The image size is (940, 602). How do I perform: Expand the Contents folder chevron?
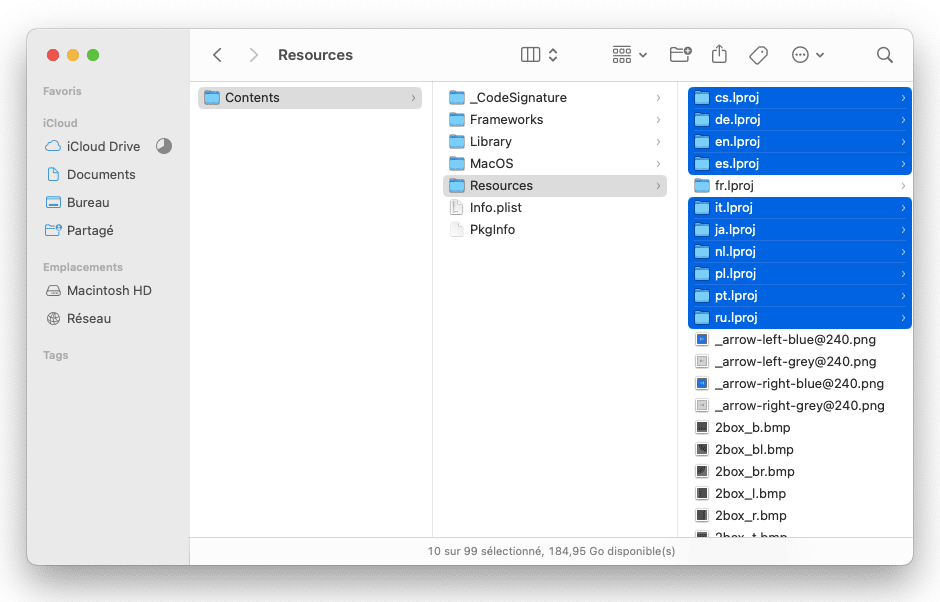click(x=413, y=98)
